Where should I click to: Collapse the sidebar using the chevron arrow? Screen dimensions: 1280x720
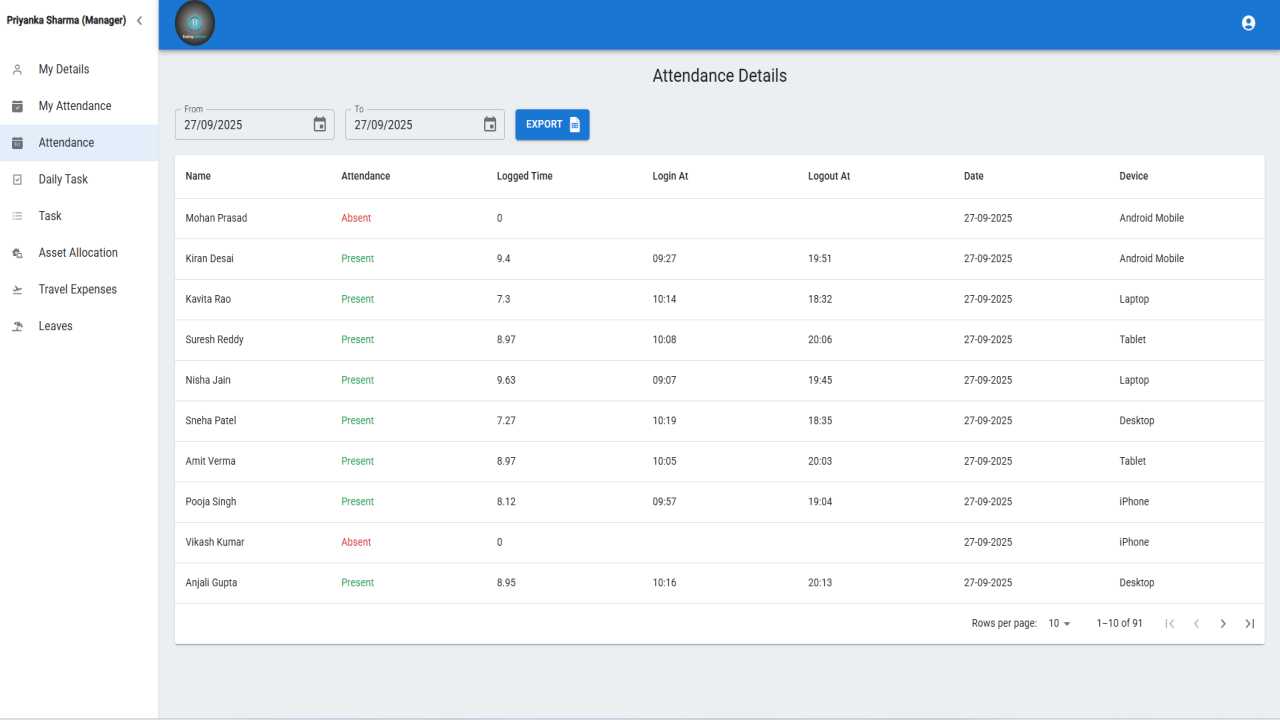(x=139, y=20)
